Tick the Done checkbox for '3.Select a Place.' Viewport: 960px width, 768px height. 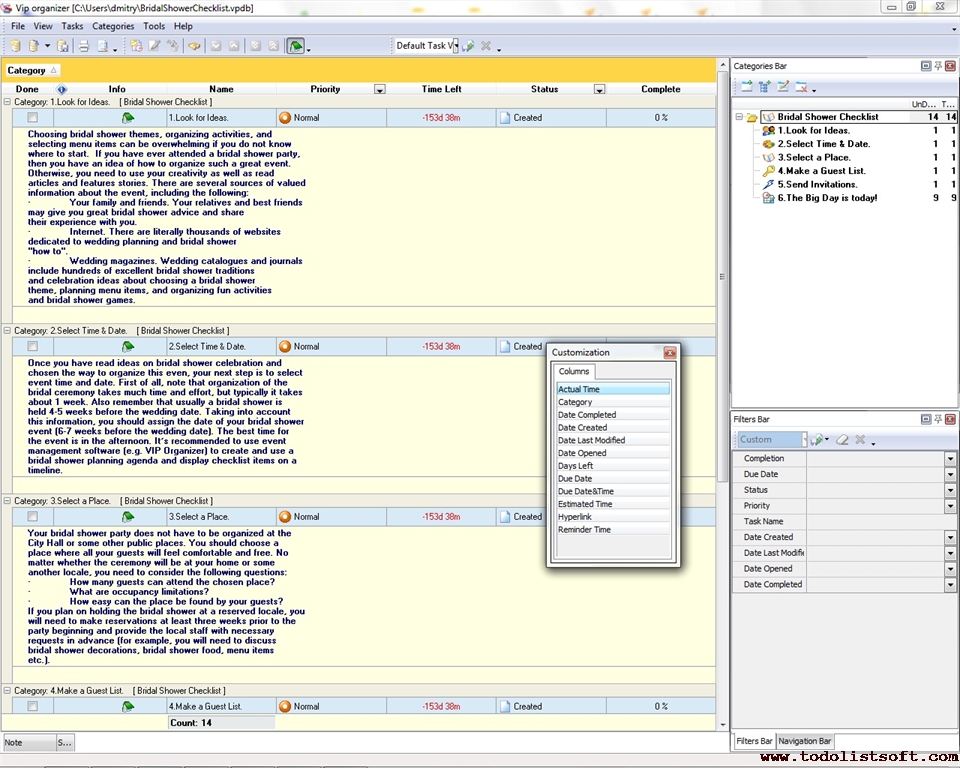pyautogui.click(x=33, y=517)
